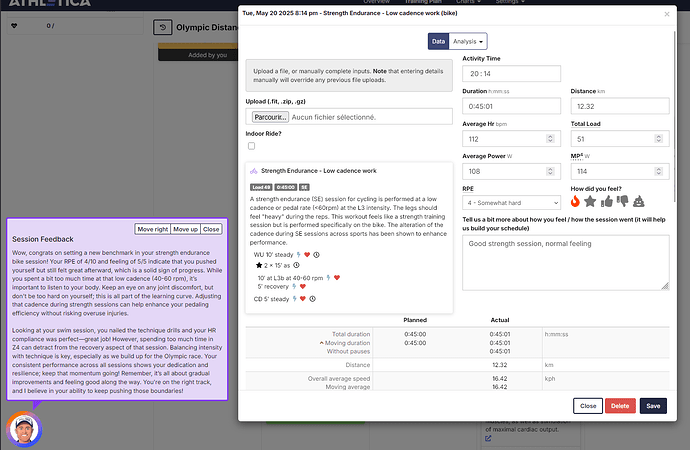
Task: Select the poop emoji feeling icon
Action: coord(639,201)
